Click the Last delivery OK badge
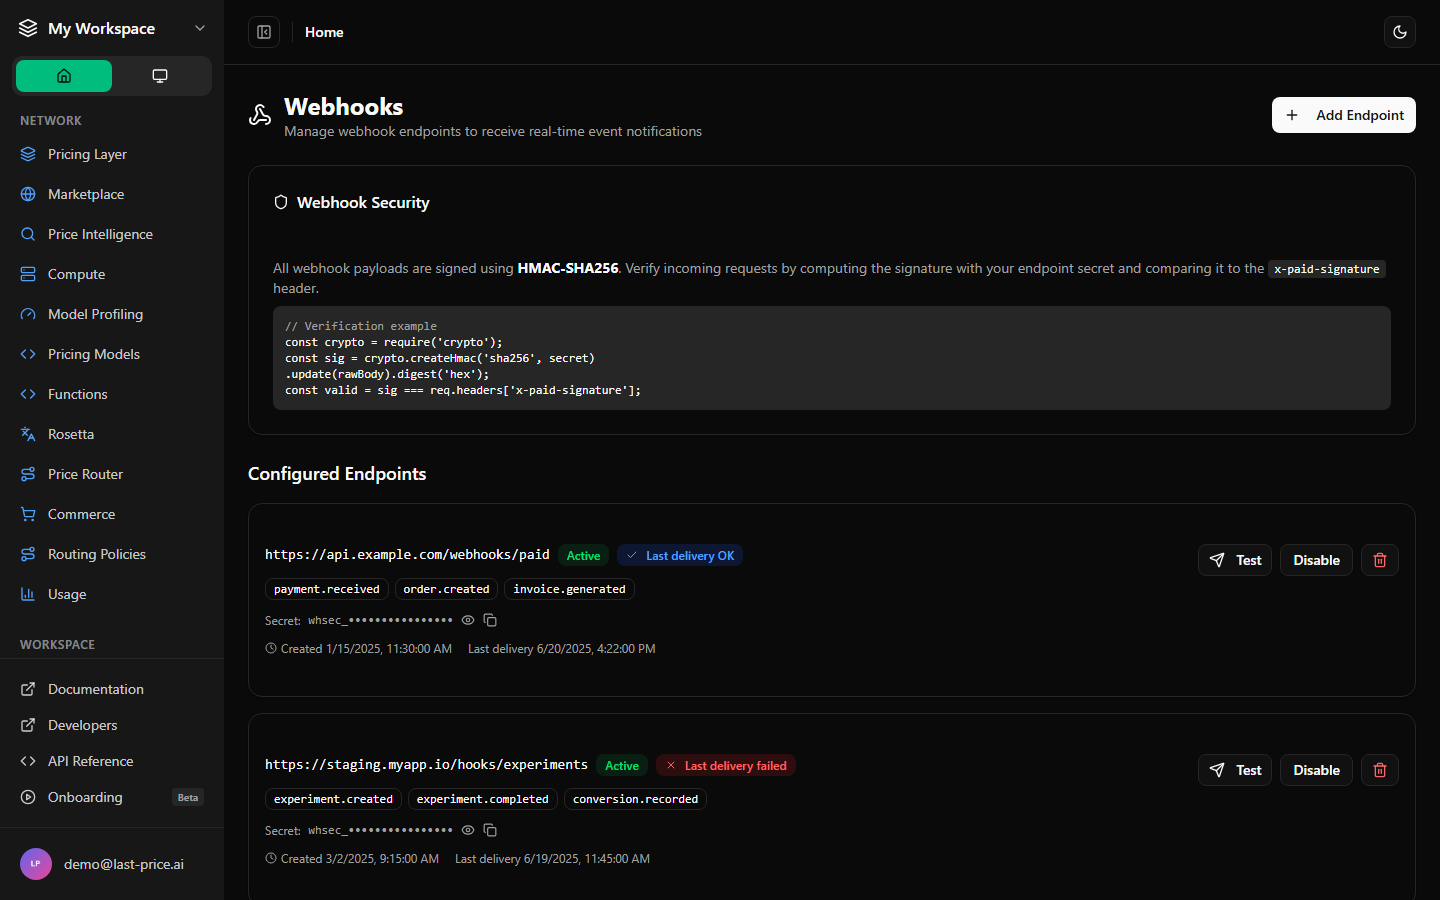1440x900 pixels. 680,556
